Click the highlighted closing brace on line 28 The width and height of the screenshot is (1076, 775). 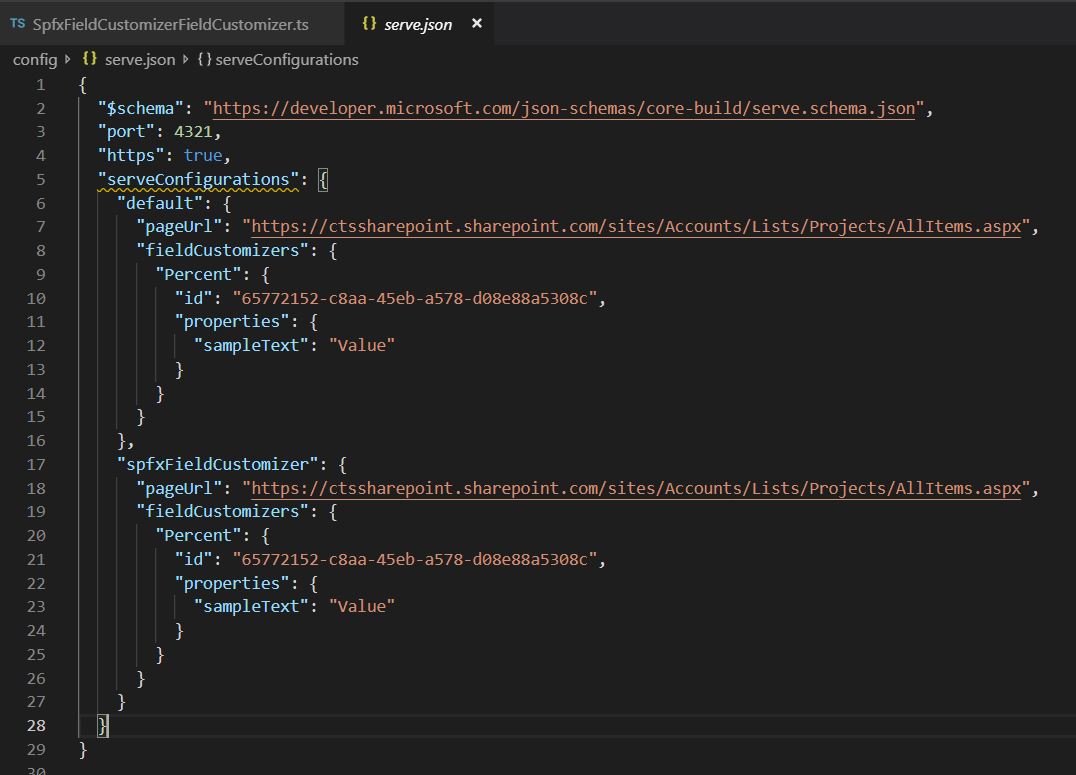point(102,726)
